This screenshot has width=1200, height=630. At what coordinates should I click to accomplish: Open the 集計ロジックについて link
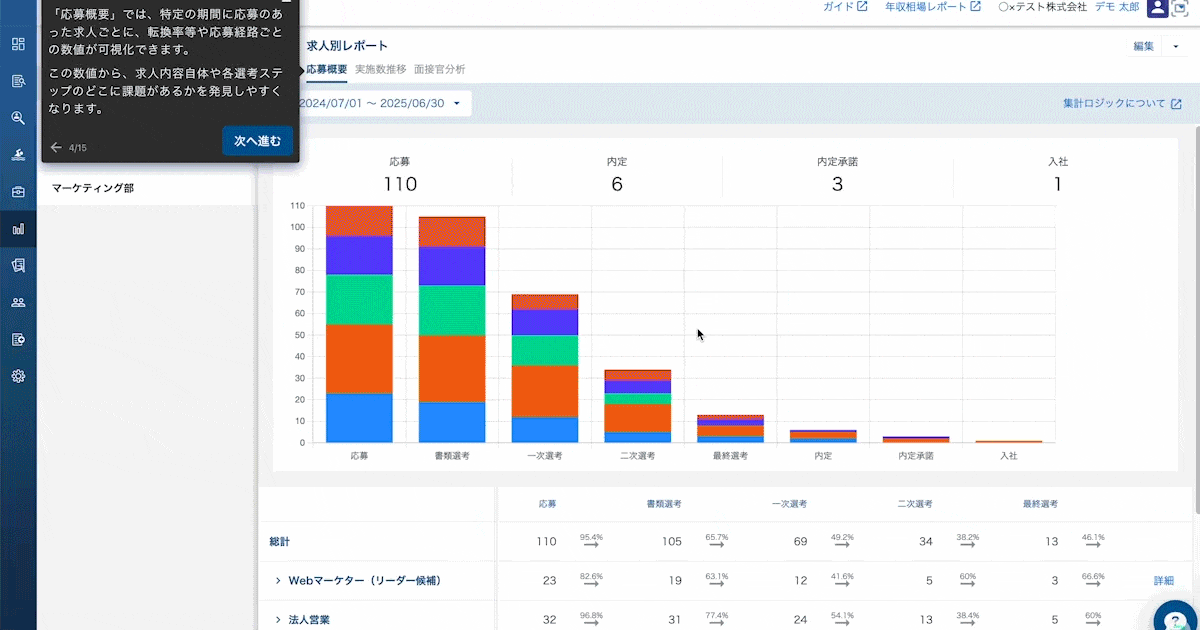[x=1122, y=104]
